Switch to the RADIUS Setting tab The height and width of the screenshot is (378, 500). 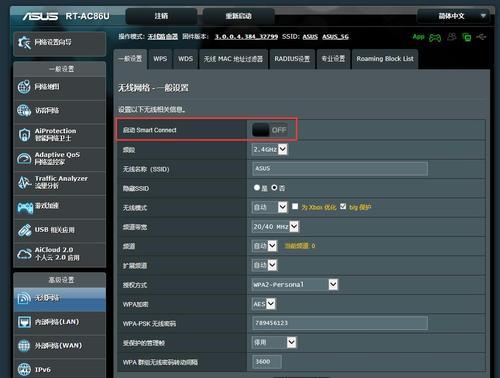click(292, 59)
